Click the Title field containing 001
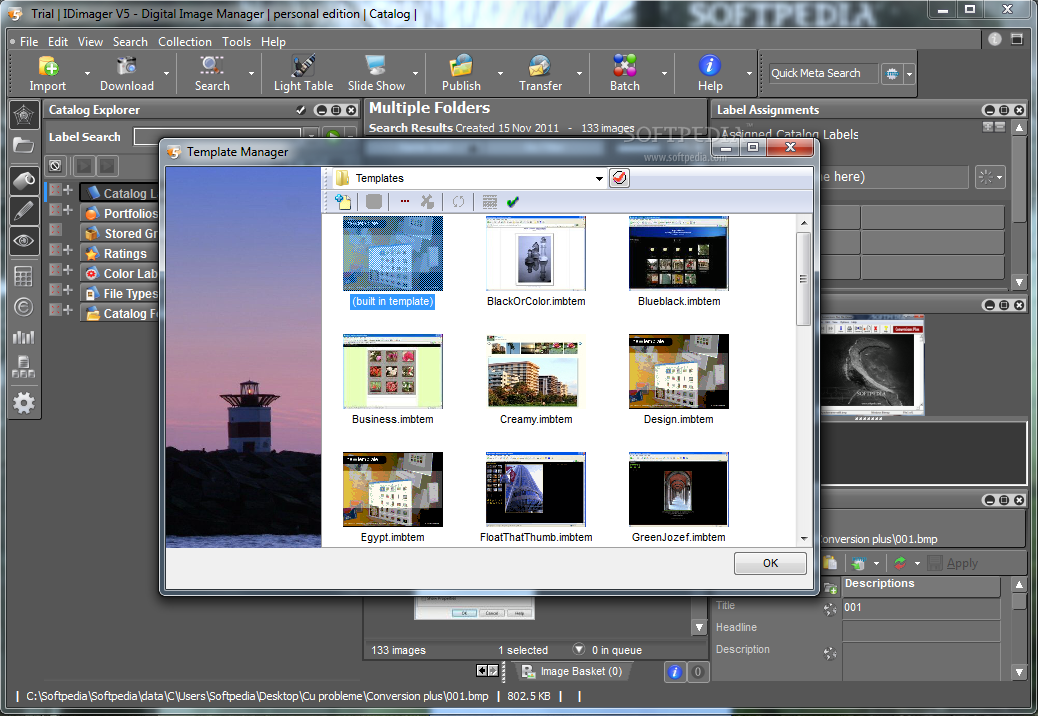The image size is (1038, 716). [x=921, y=607]
